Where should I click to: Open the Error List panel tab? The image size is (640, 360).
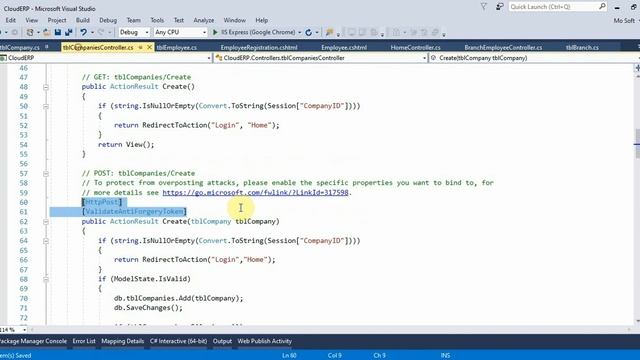[84, 341]
